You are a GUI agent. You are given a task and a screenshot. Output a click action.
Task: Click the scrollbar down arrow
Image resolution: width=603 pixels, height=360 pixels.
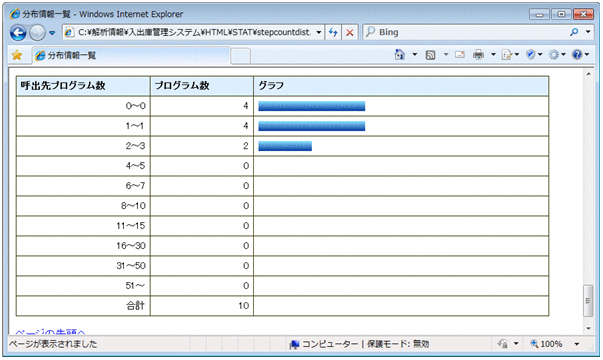588,328
